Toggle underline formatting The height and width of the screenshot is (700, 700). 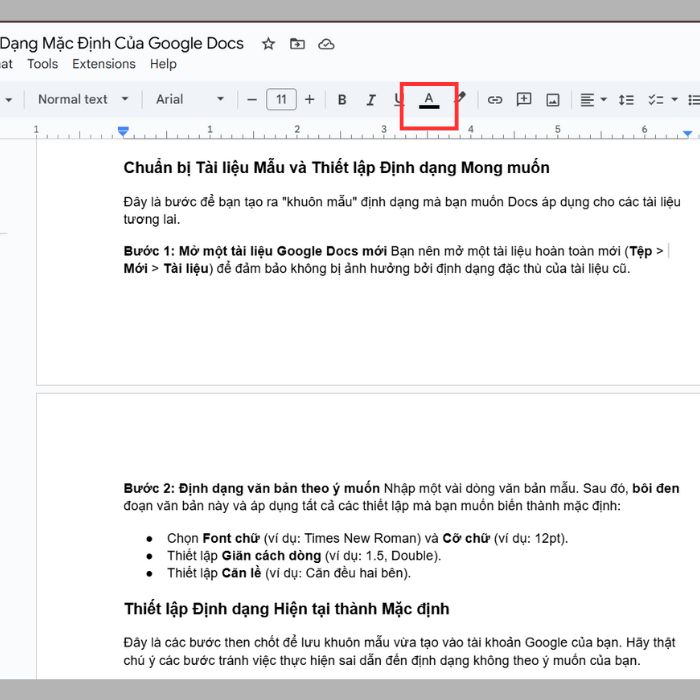coord(399,100)
